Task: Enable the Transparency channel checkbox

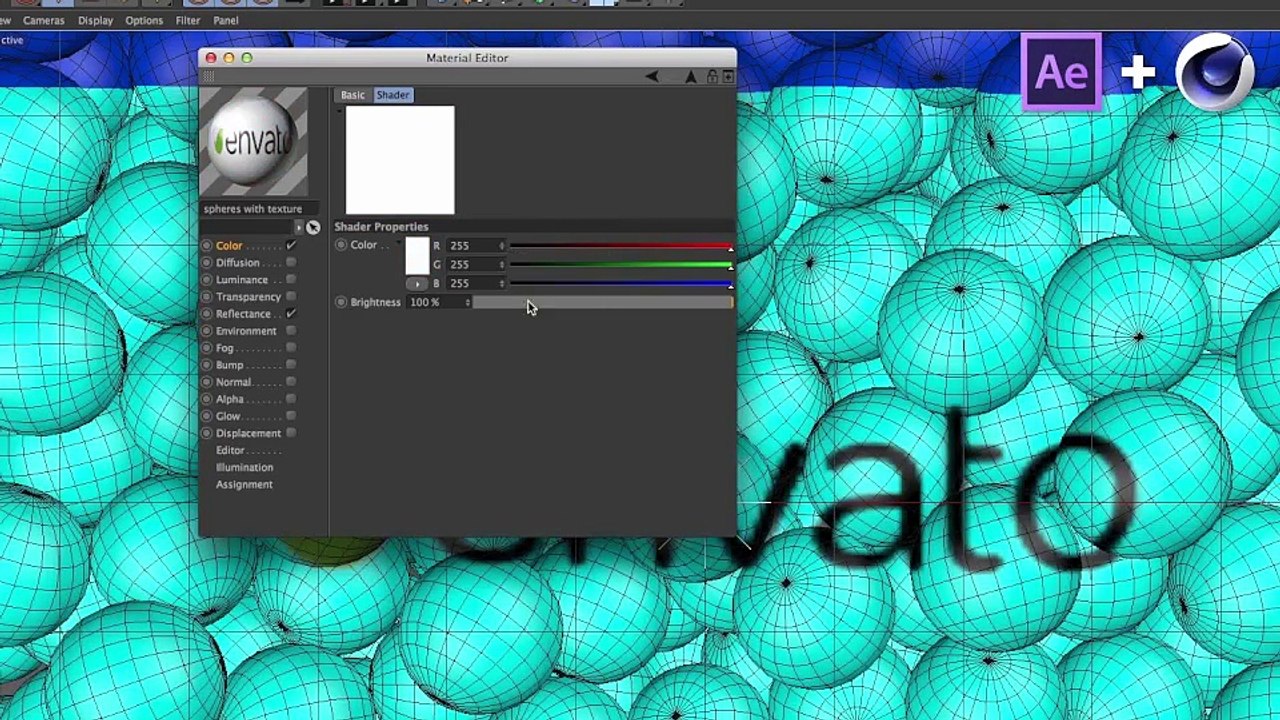Action: (291, 297)
